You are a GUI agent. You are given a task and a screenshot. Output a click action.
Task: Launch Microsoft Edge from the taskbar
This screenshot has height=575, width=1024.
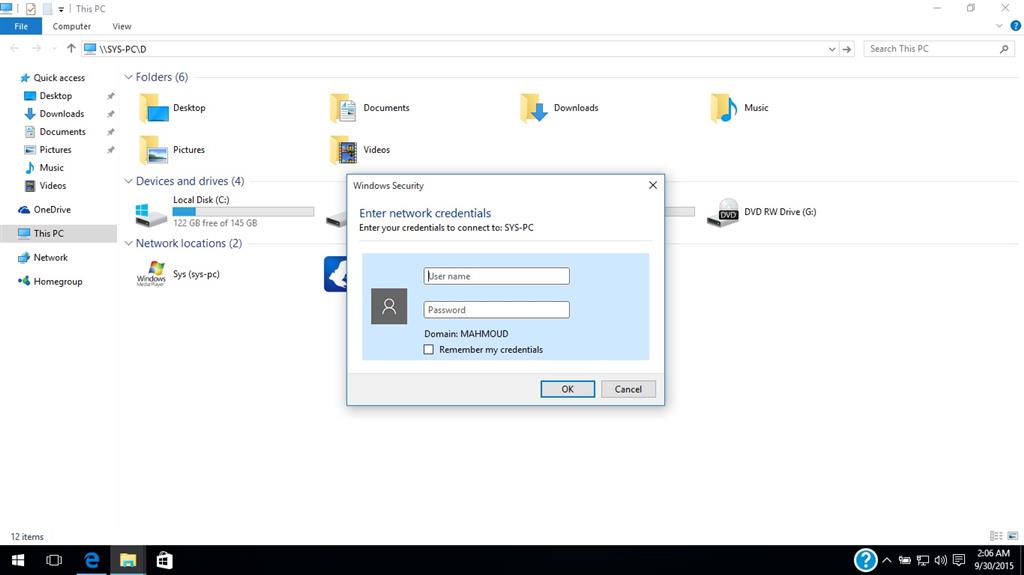coord(91,561)
